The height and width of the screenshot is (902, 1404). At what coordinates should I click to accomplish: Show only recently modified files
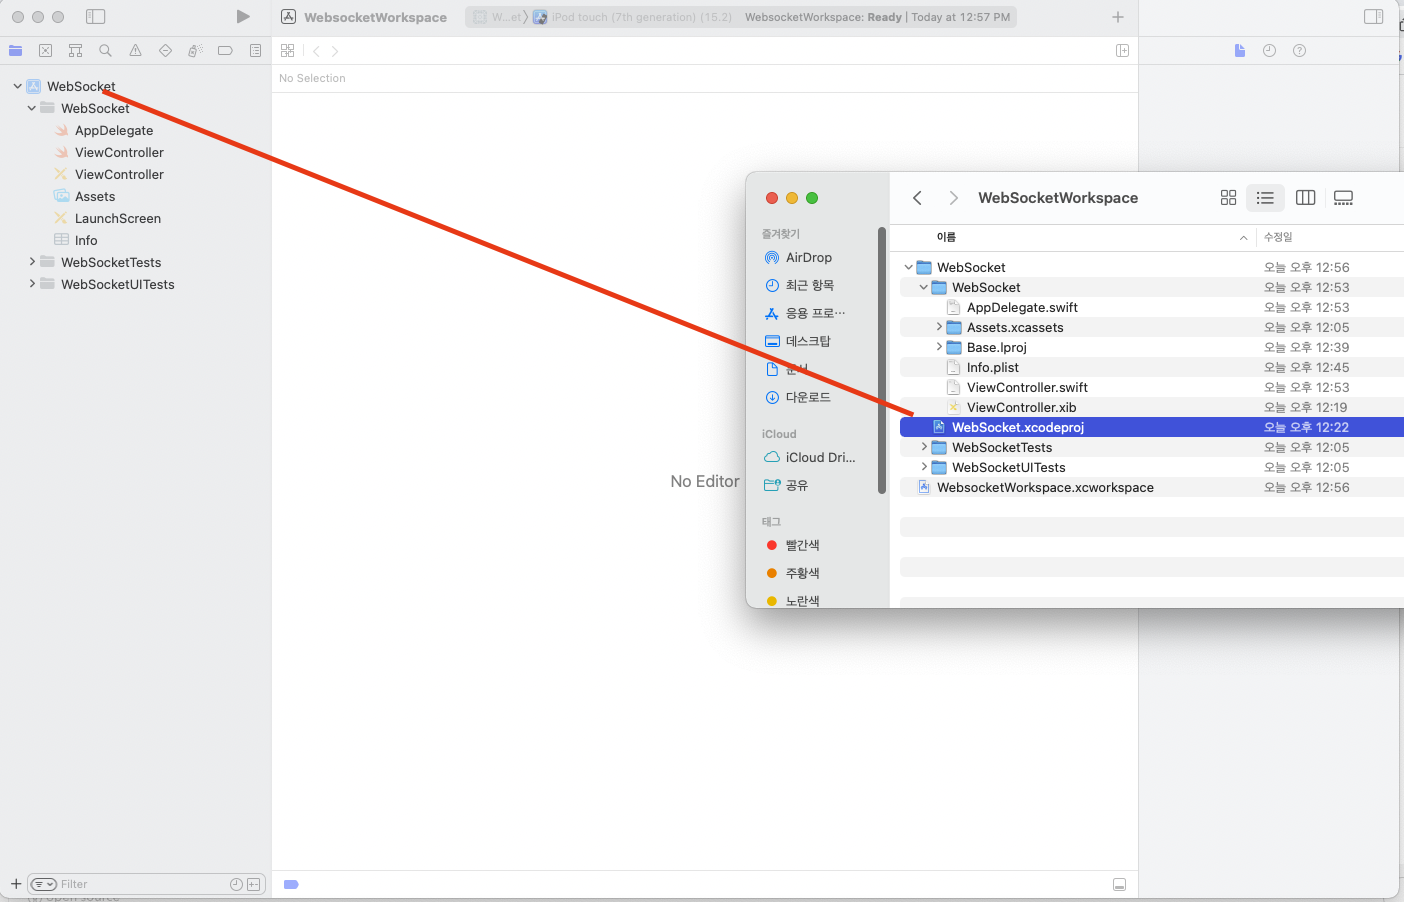(236, 884)
